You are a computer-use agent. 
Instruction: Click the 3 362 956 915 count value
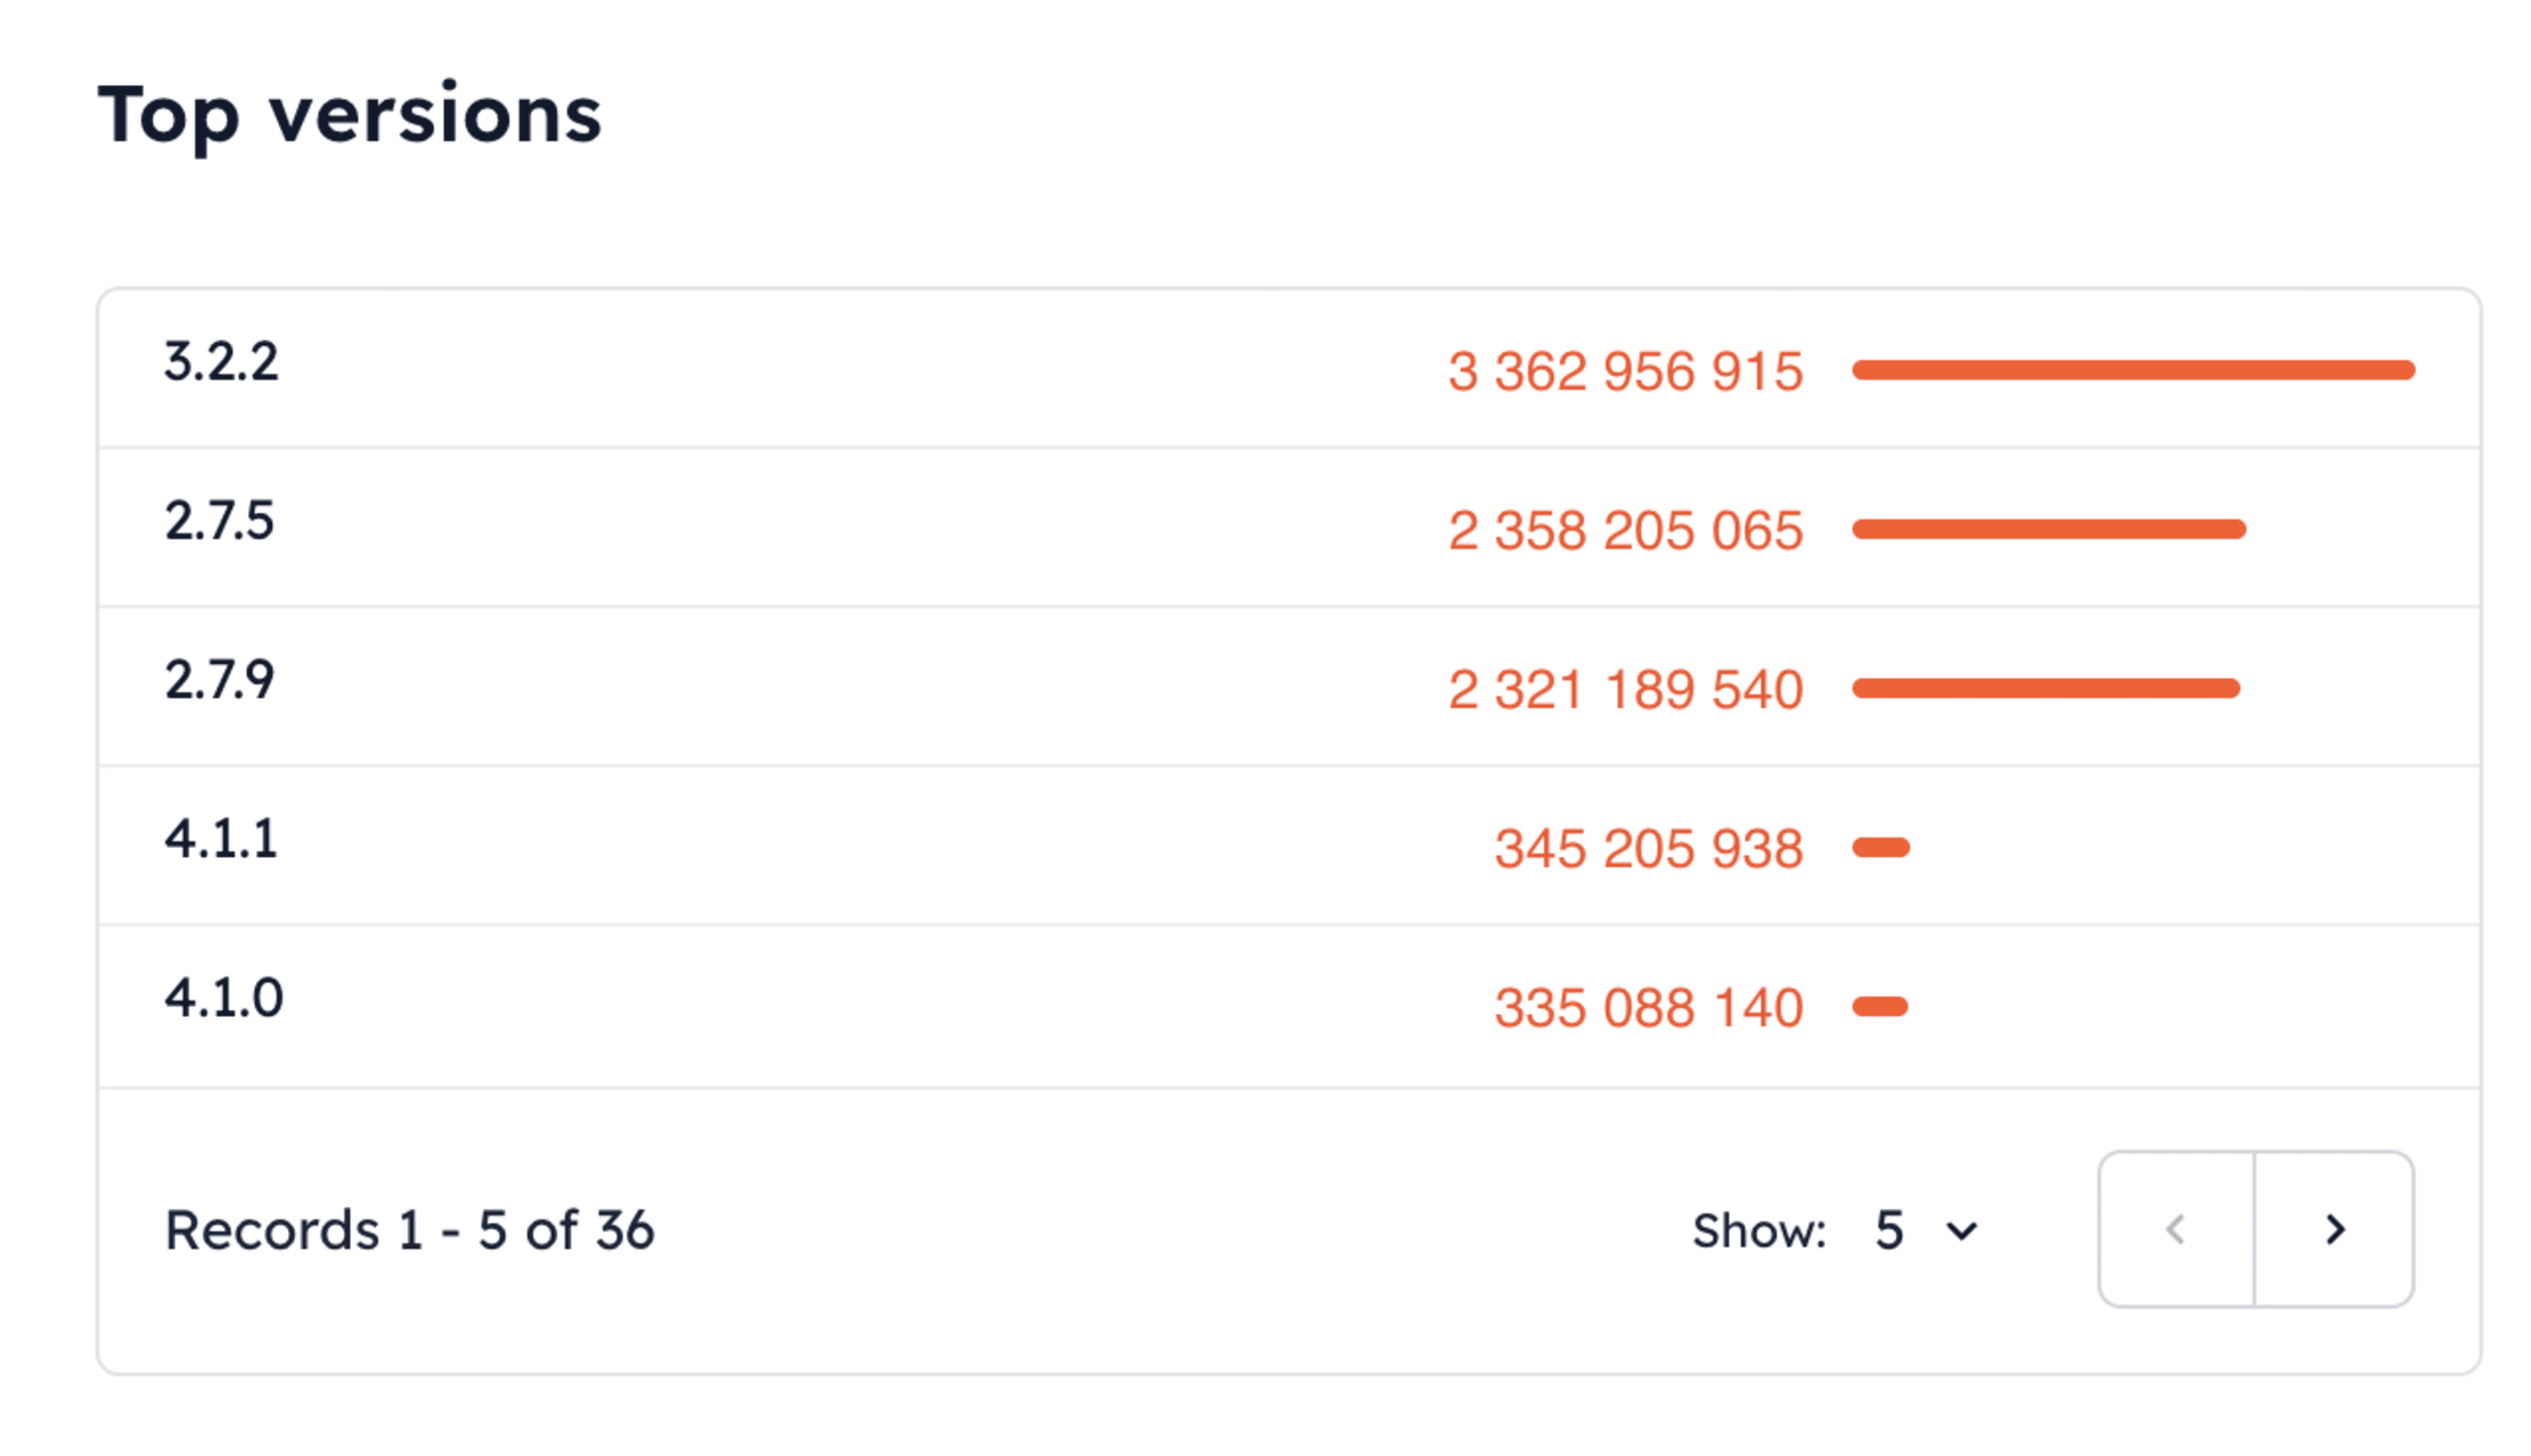click(1625, 371)
